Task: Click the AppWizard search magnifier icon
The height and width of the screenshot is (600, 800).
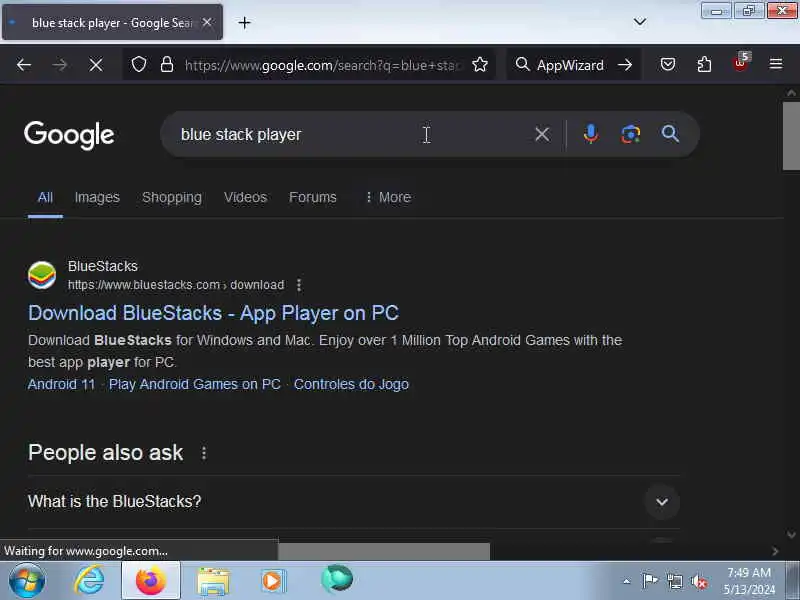Action: [x=522, y=64]
